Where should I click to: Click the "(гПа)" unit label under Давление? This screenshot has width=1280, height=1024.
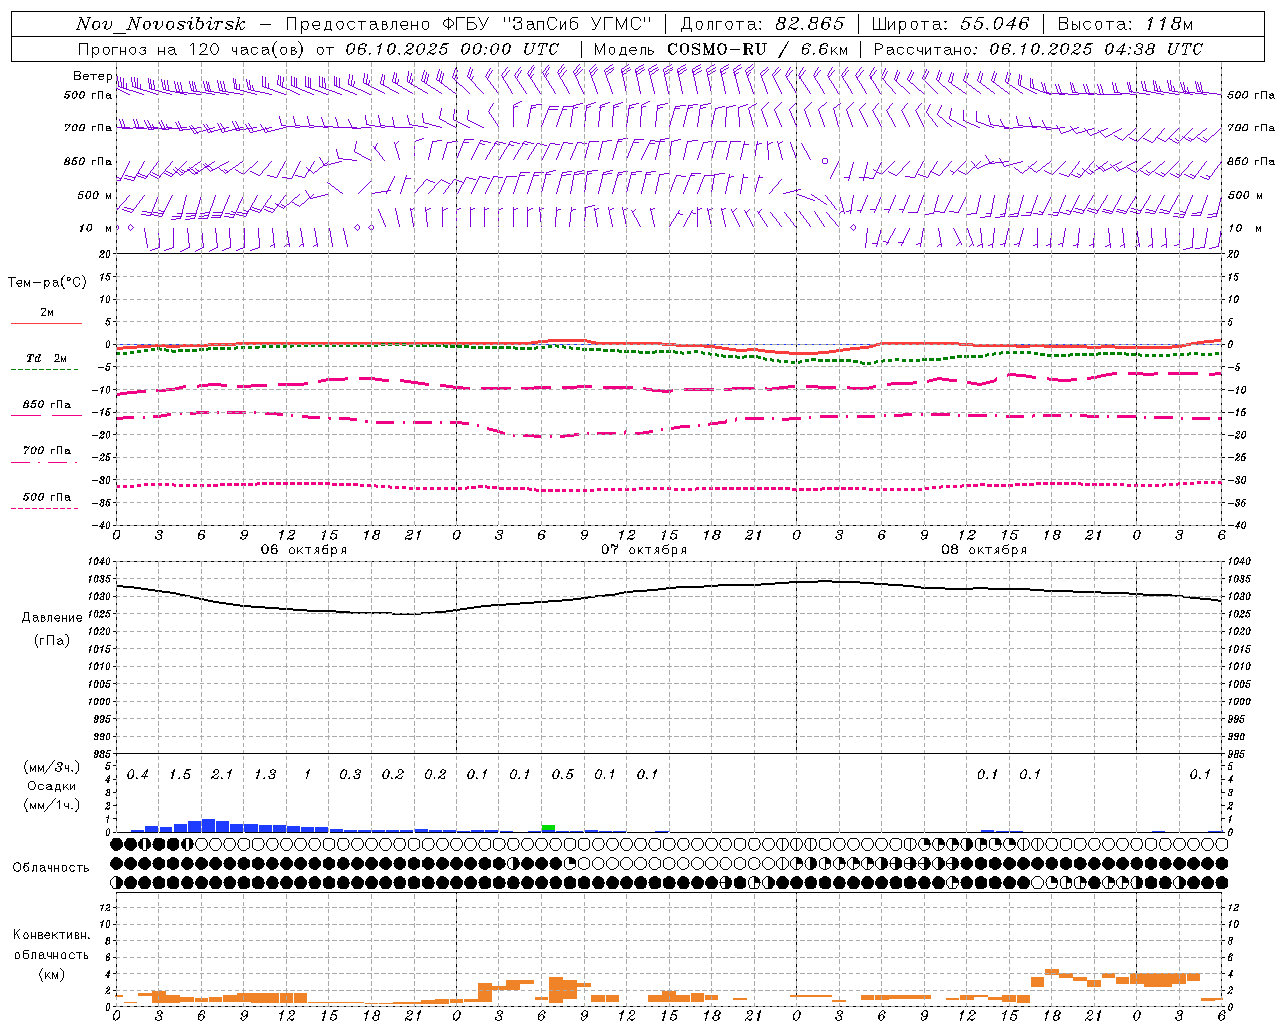pyautogui.click(x=50, y=640)
